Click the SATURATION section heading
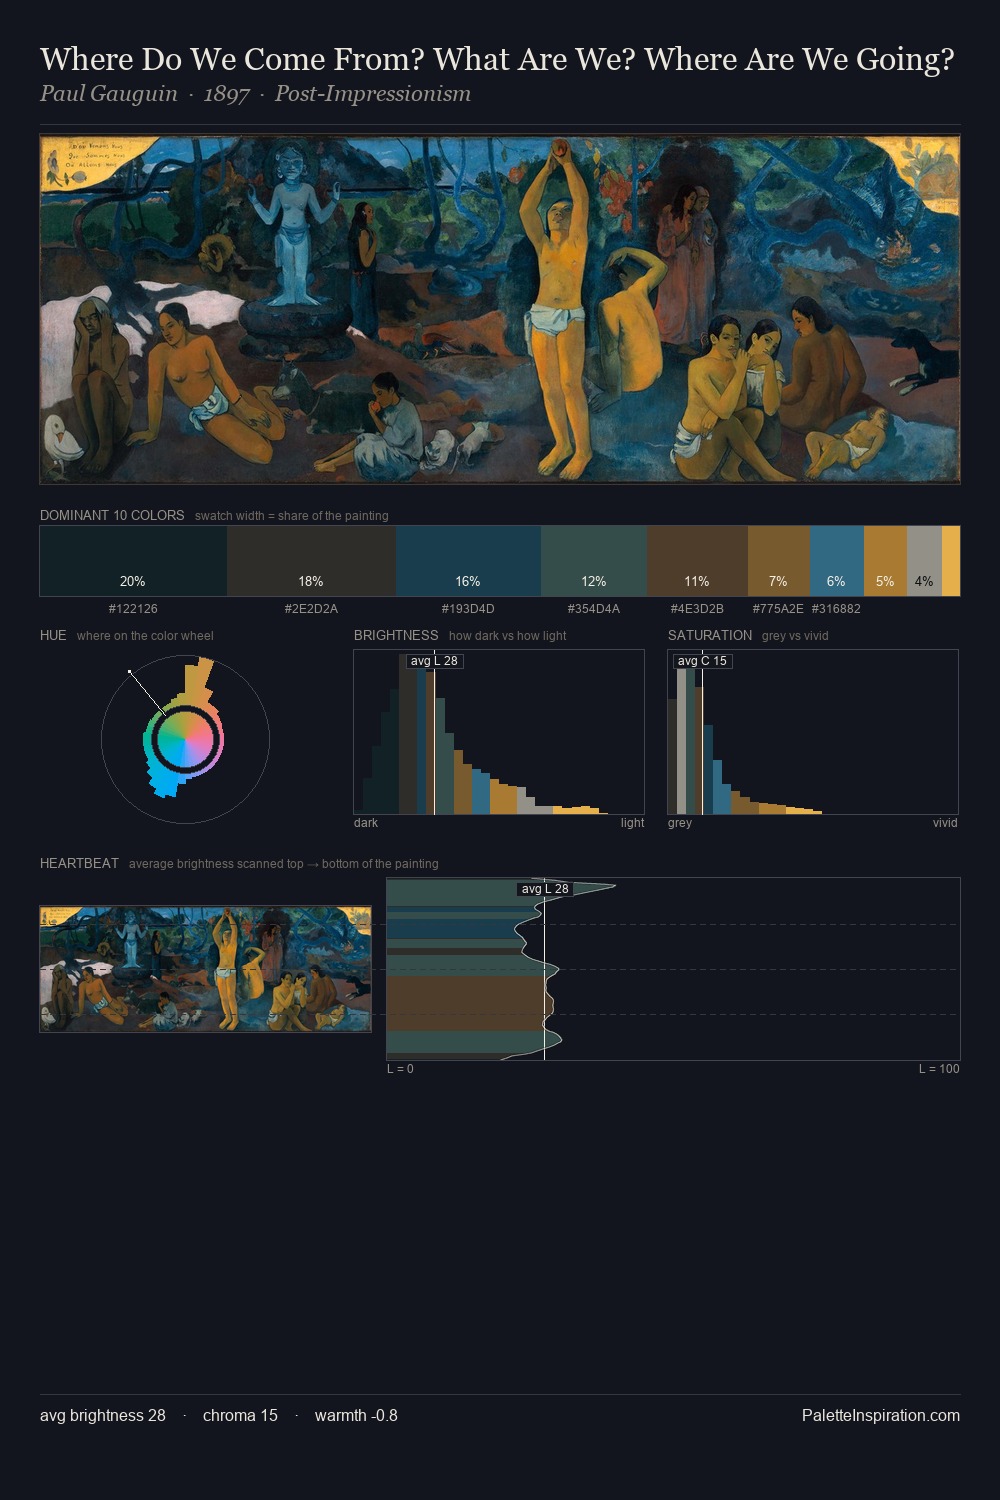The width and height of the screenshot is (1000, 1500). click(710, 635)
